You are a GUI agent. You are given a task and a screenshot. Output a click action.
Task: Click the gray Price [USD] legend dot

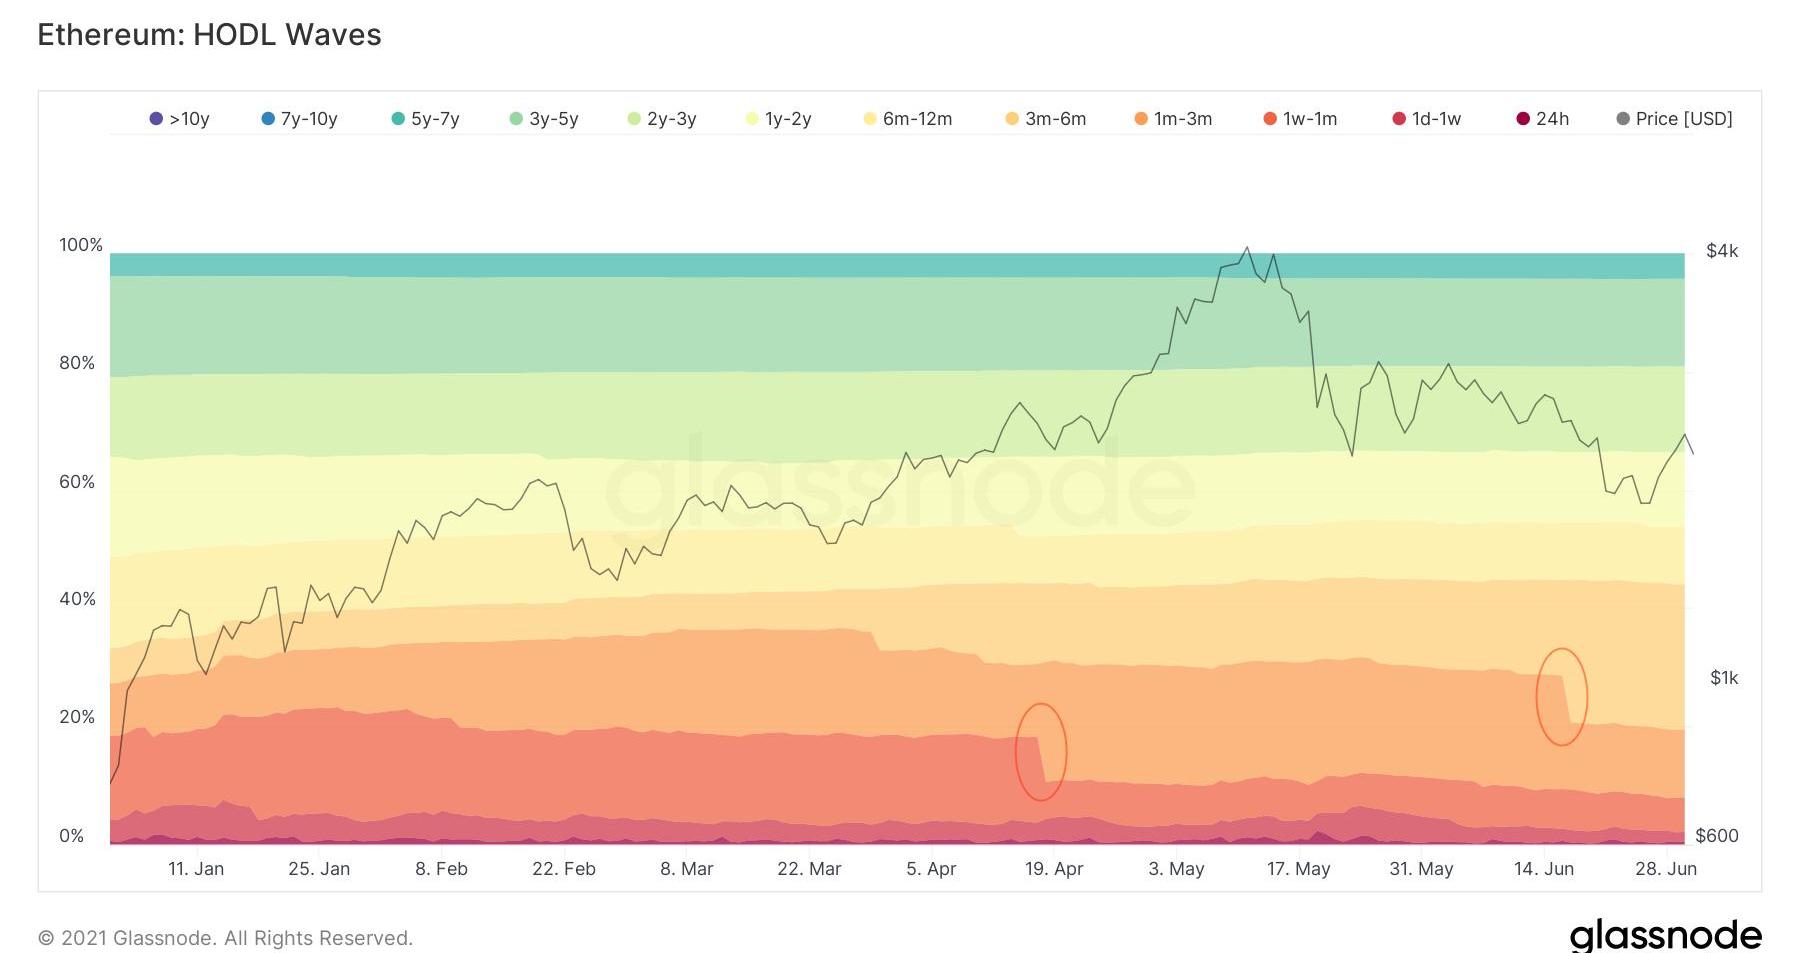click(x=1623, y=119)
